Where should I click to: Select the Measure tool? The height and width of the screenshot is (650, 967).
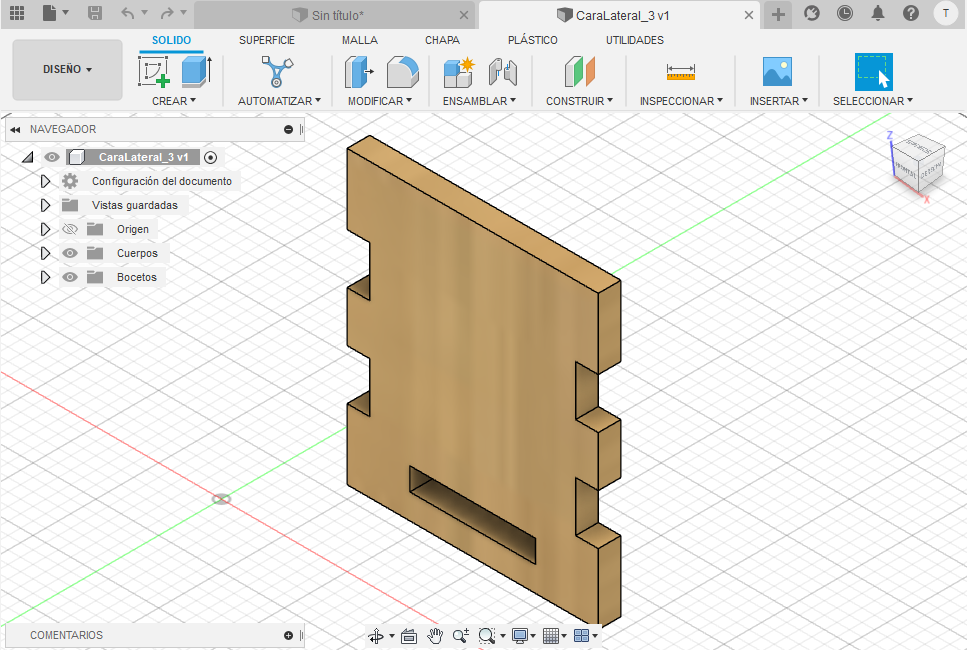pyautogui.click(x=681, y=72)
